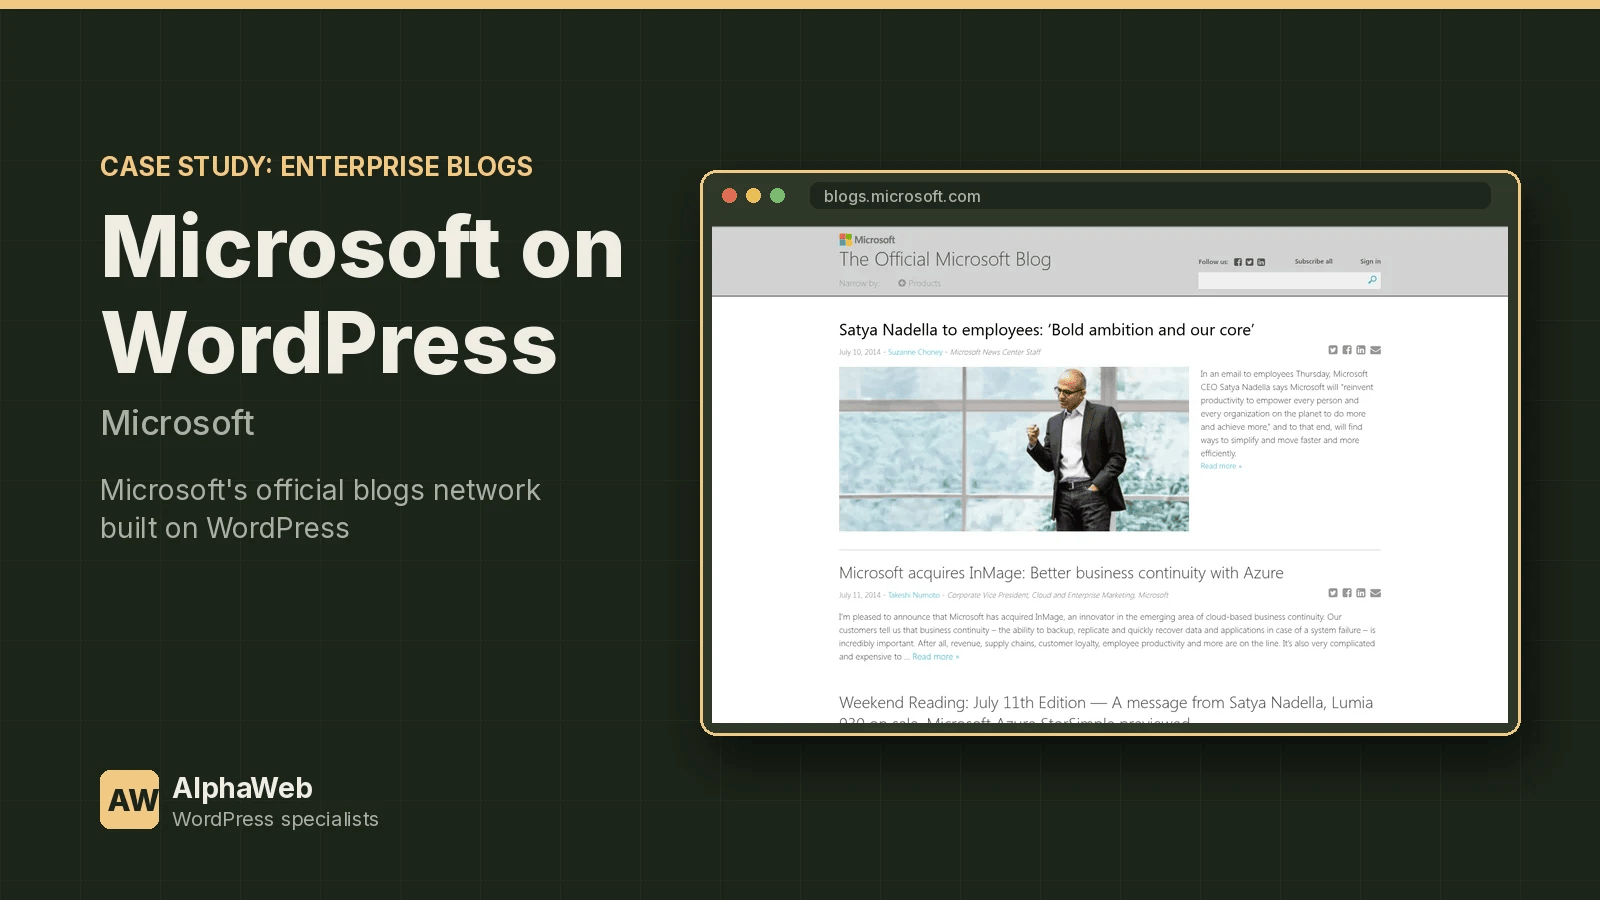
Task: Click author link Takeshi Numoto
Action: (914, 595)
